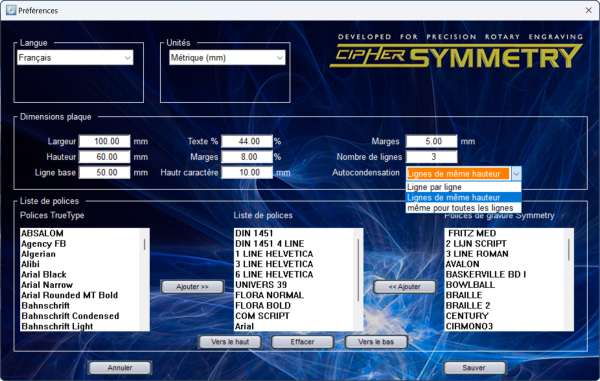The image size is (600, 381).
Task: Click the Préférences window title icon
Action: 11,10
